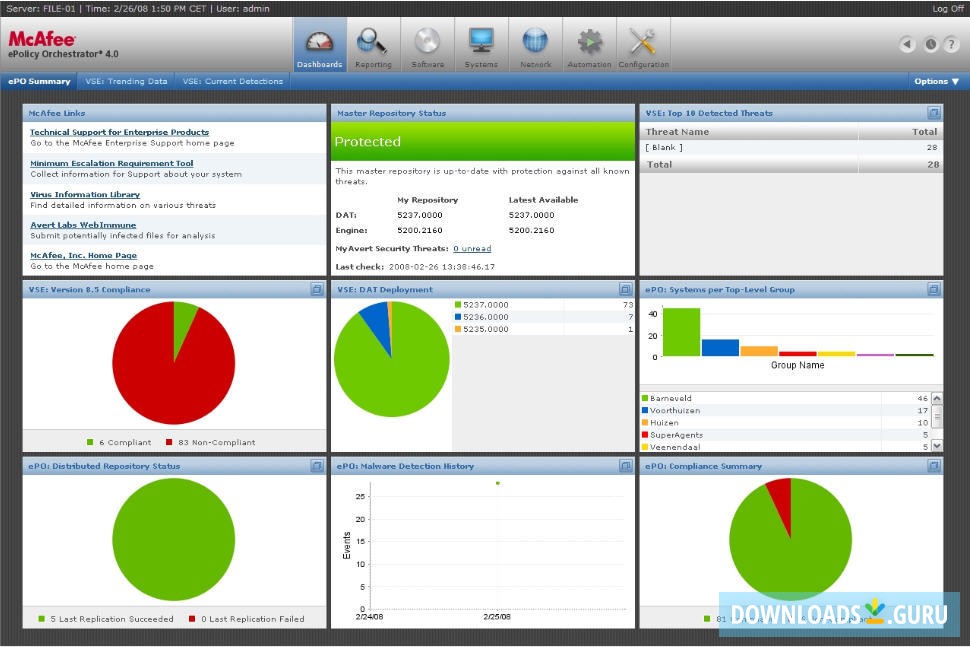970x647 pixels.
Task: Click the blue 5236.0000 legend swatch
Action: point(458,317)
